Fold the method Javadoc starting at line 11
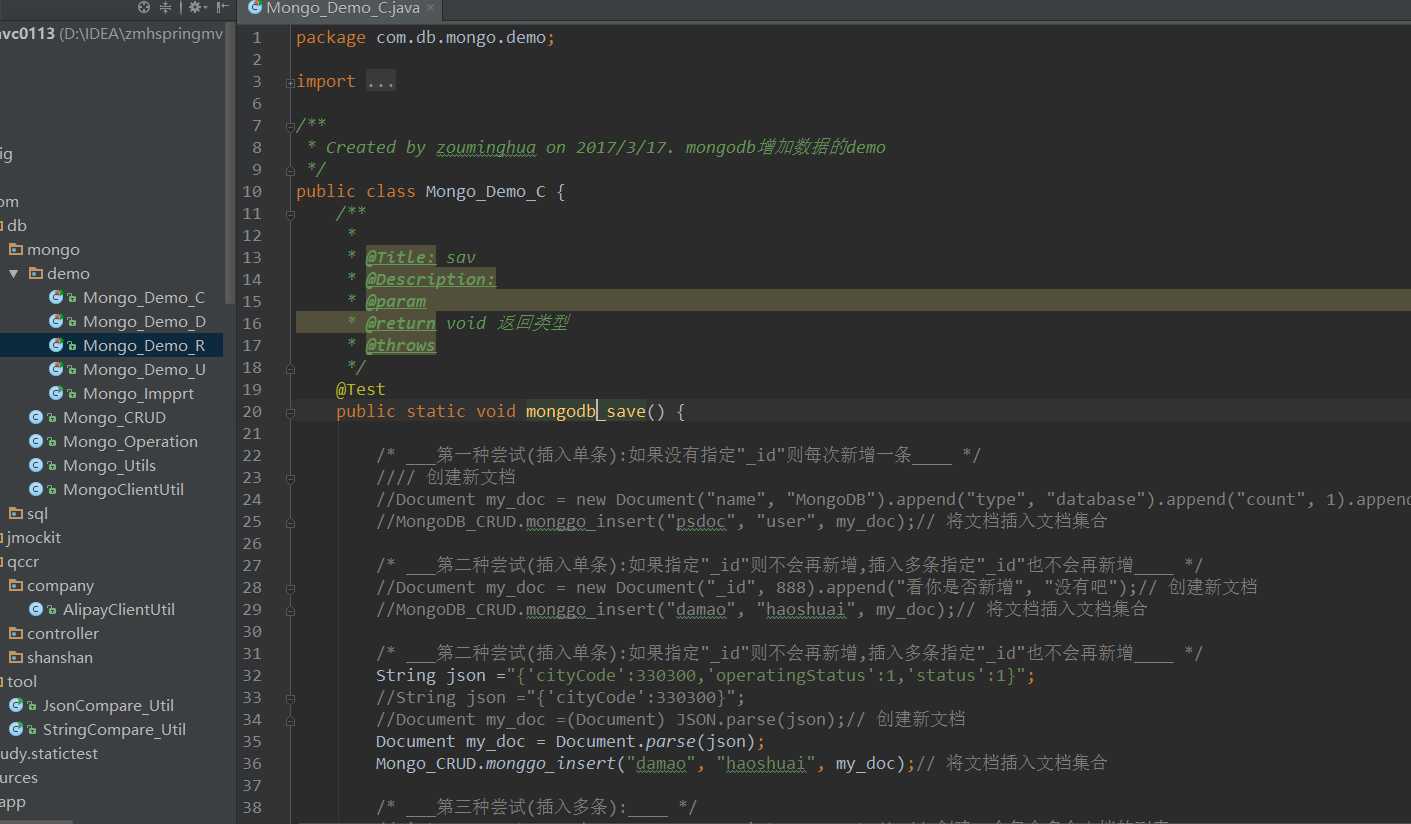 point(290,214)
